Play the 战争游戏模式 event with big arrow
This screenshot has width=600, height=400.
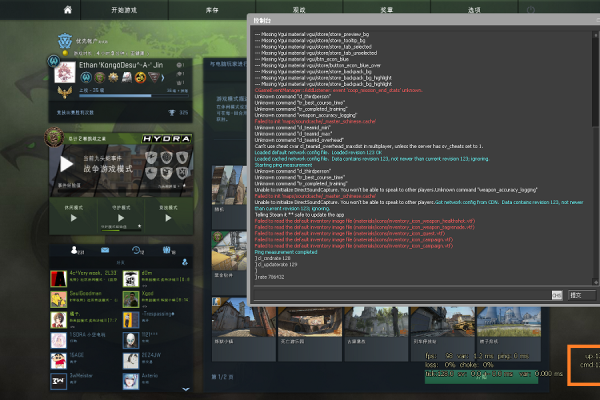point(66,164)
